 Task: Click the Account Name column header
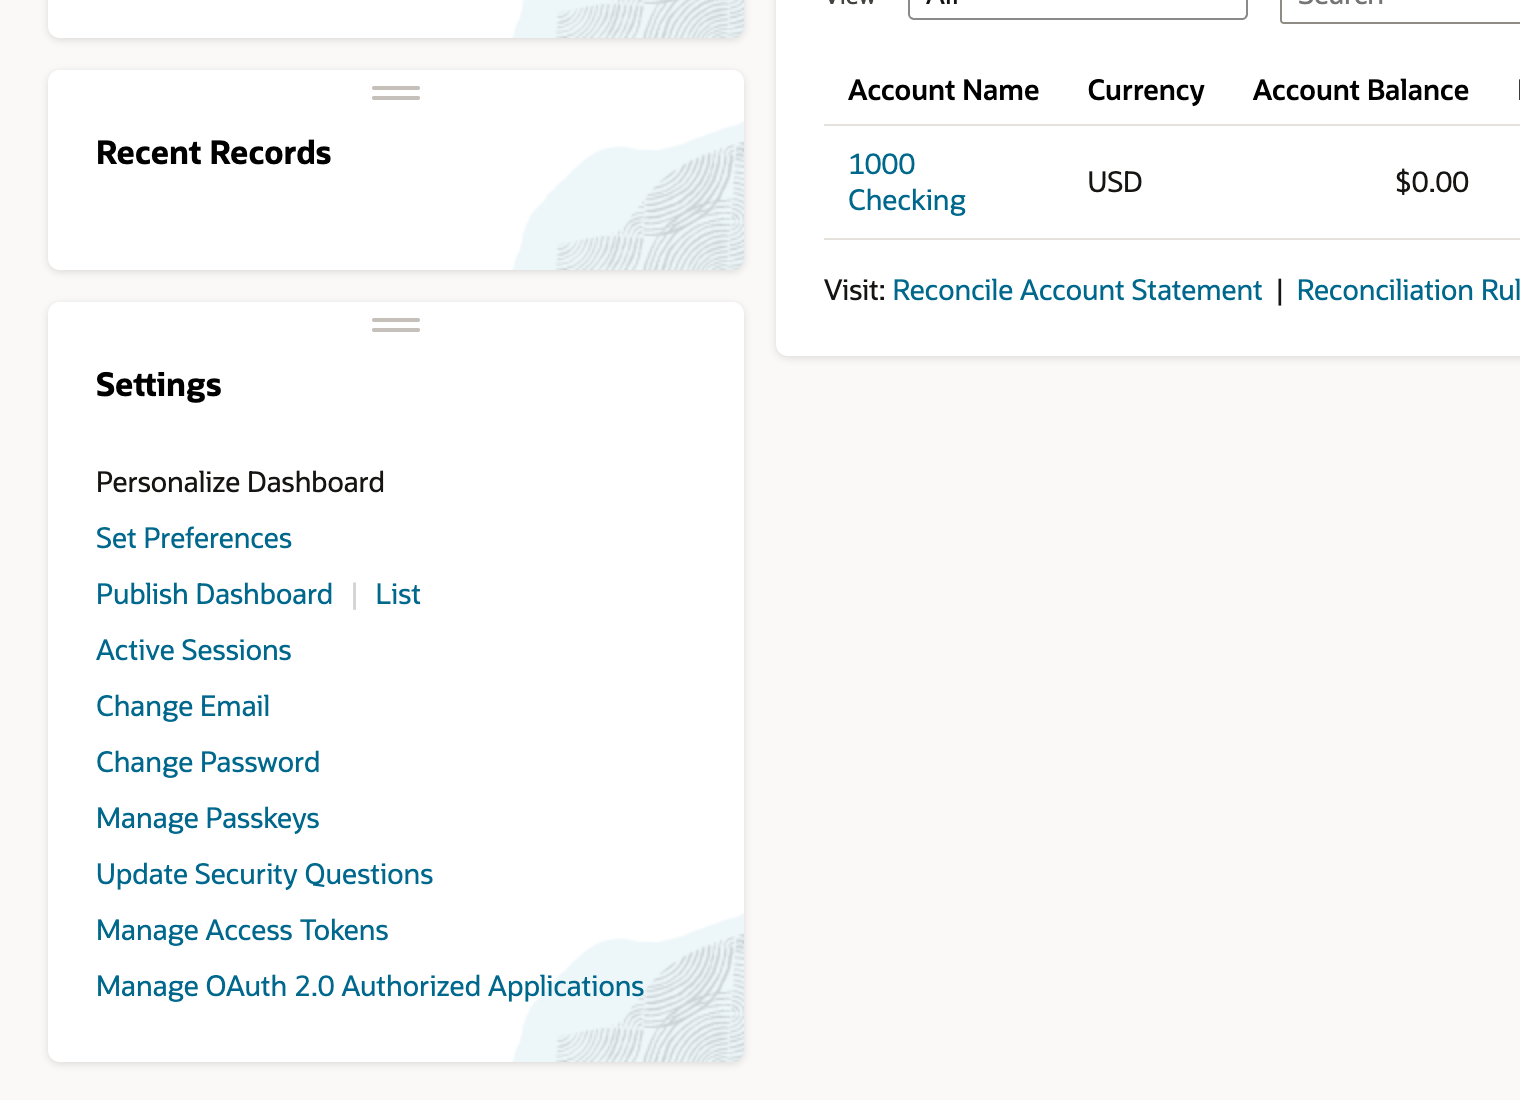pyautogui.click(x=943, y=90)
